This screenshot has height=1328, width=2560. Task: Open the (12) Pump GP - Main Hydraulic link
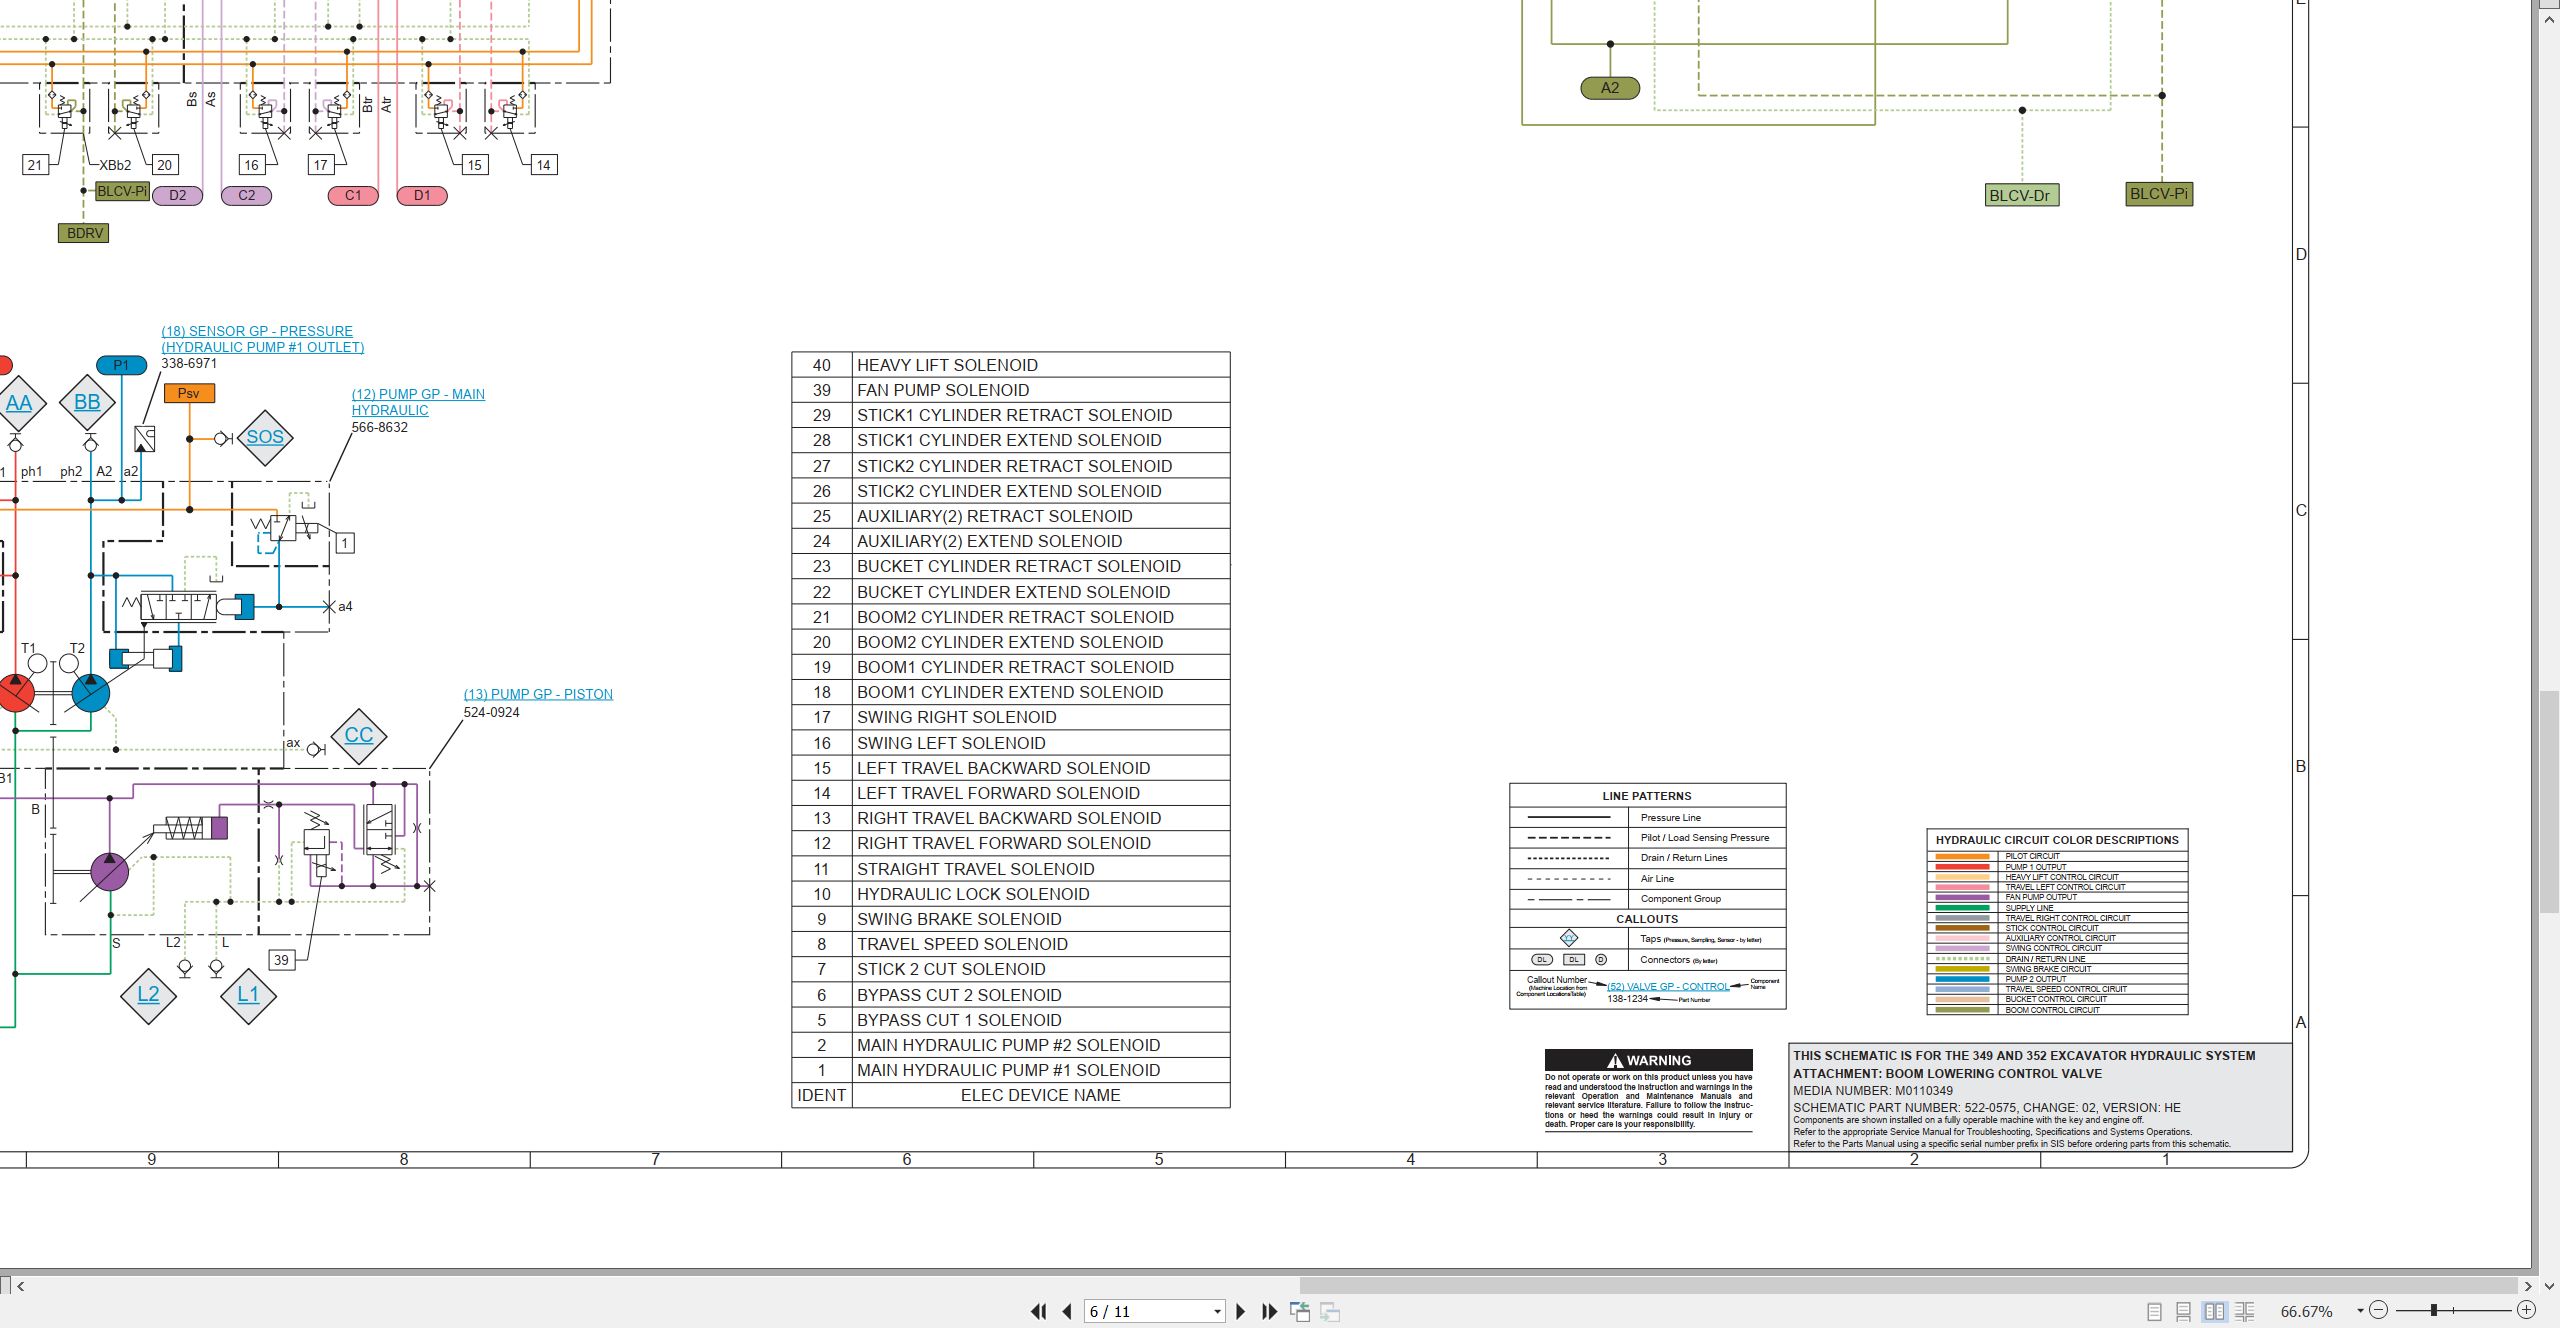coord(418,402)
